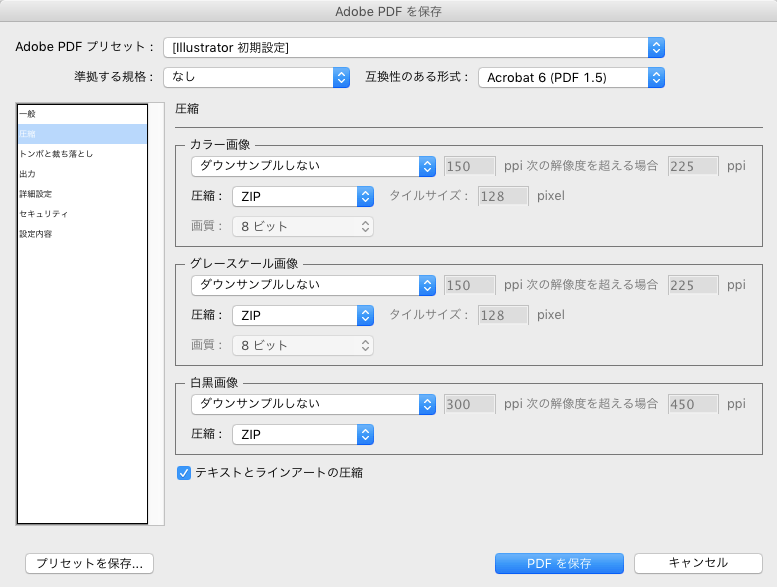
Task: Open カラー画像 圧縮 ZIP dropdown
Action: tap(303, 197)
